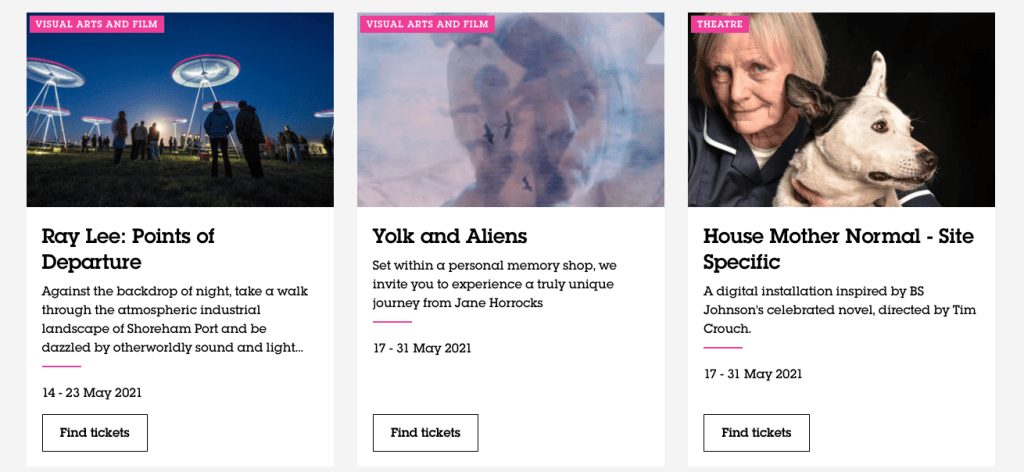Open the Ray Lee: Points of Departure title
Image resolution: width=1024 pixels, height=472 pixels.
coord(128,249)
